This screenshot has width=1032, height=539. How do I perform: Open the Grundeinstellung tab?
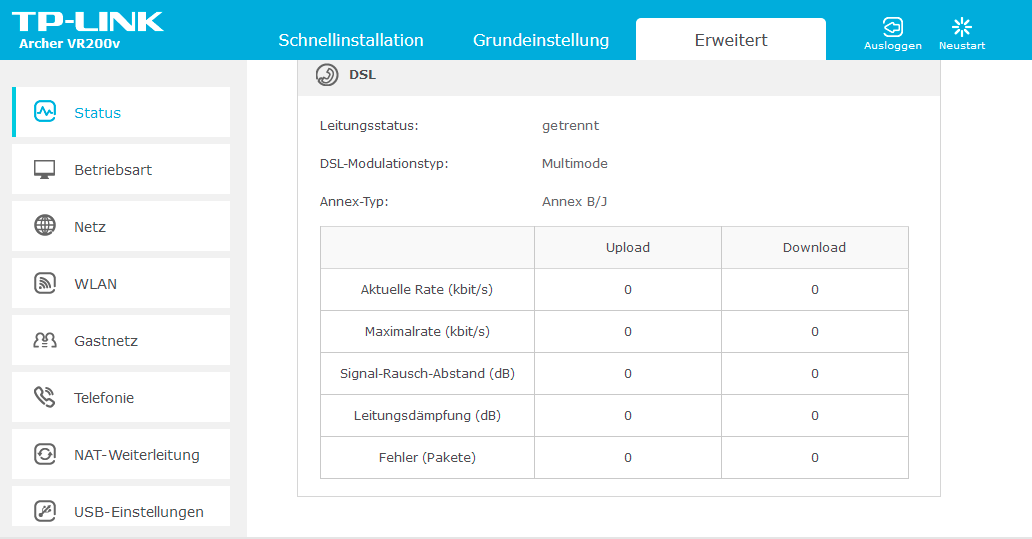[541, 40]
